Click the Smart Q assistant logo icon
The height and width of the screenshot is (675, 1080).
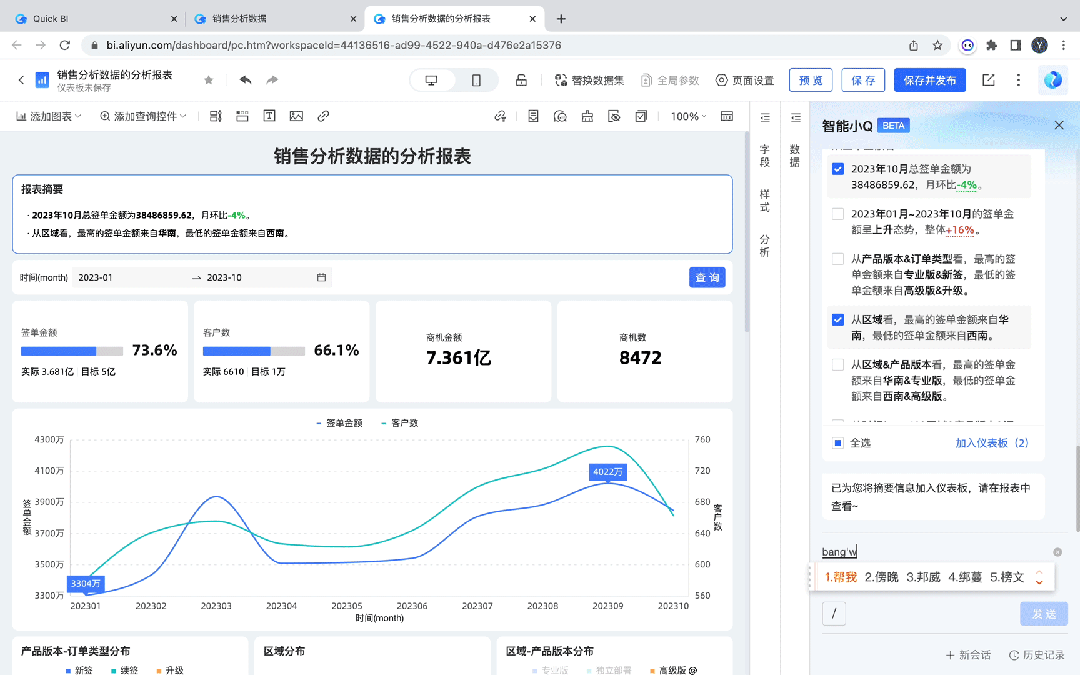pos(1053,80)
